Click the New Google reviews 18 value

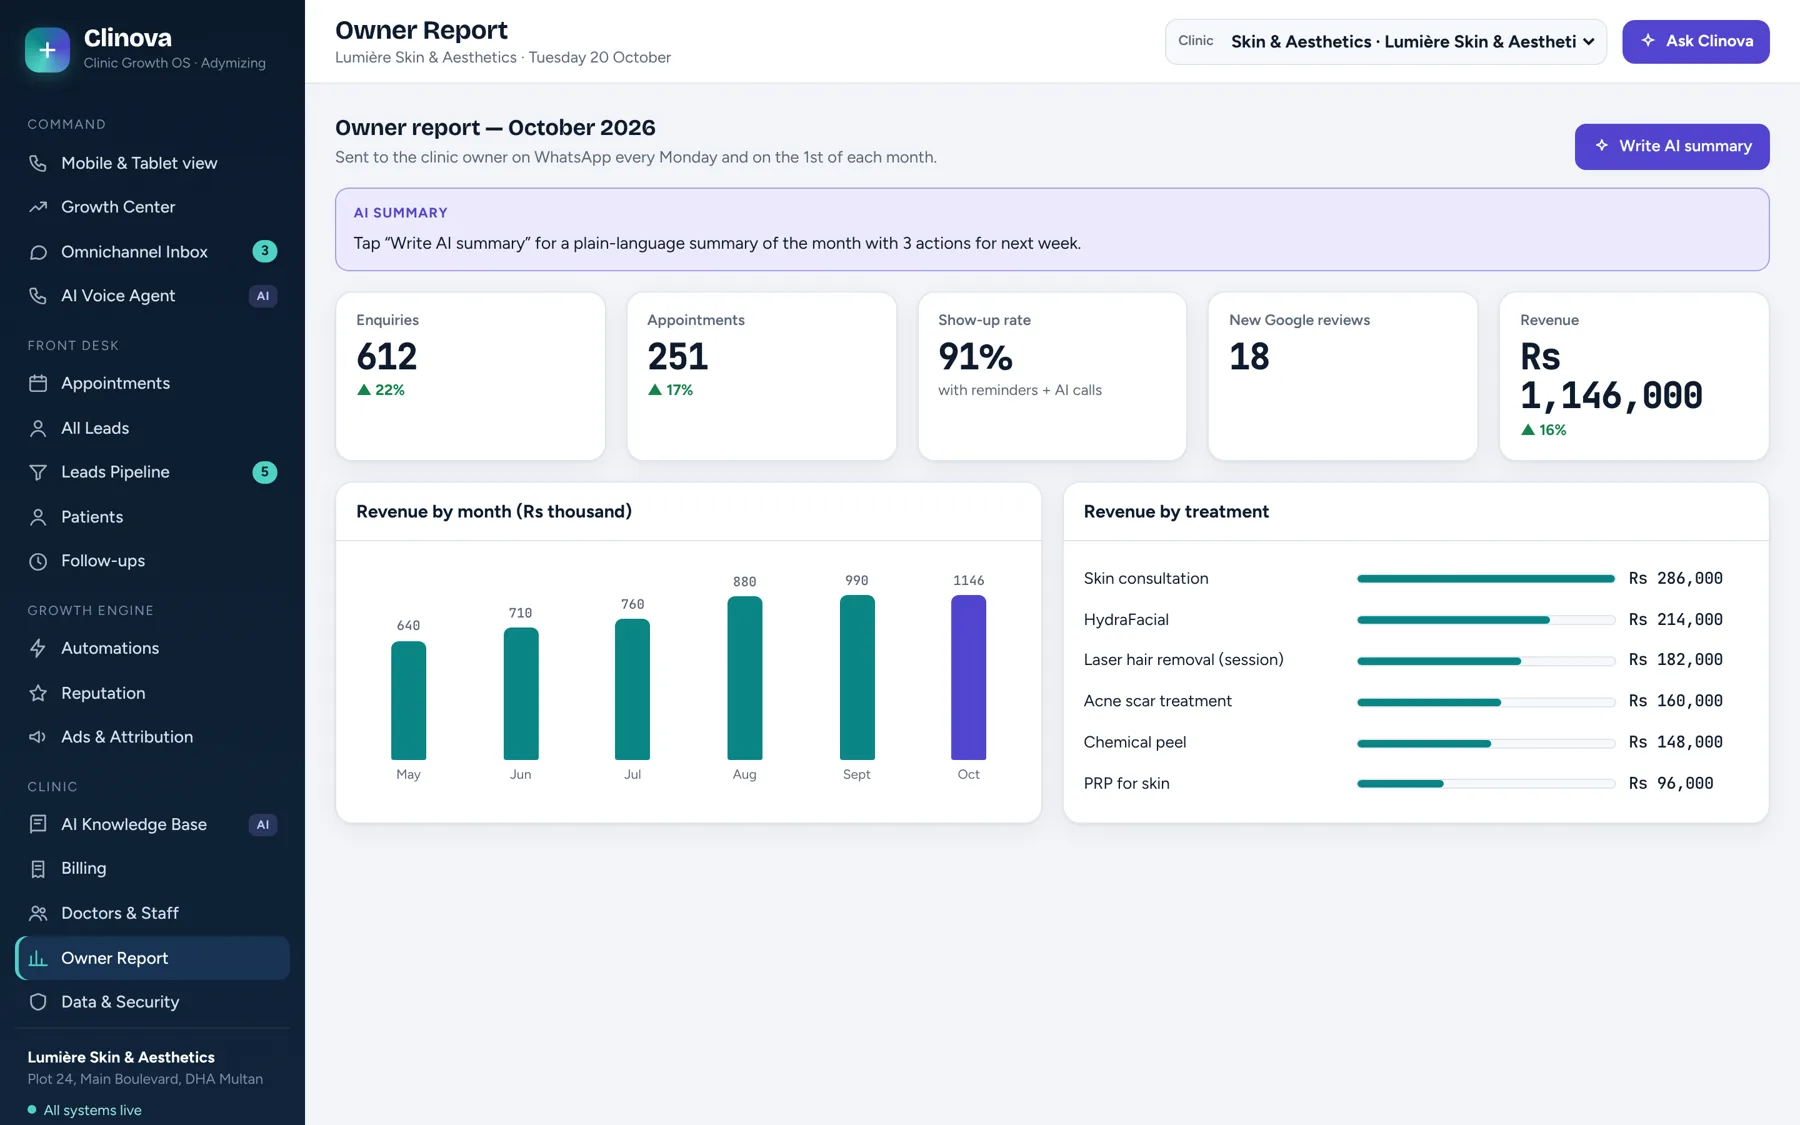(x=1249, y=357)
